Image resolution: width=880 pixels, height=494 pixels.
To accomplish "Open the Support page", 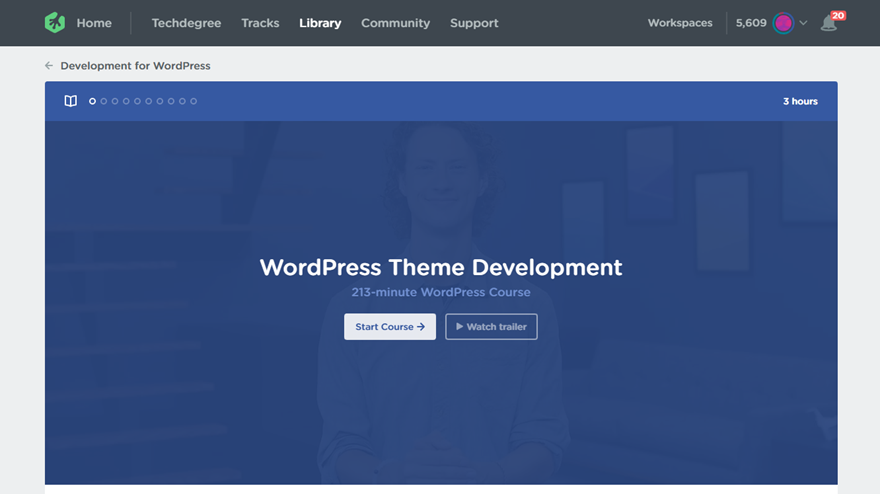I will pos(474,23).
